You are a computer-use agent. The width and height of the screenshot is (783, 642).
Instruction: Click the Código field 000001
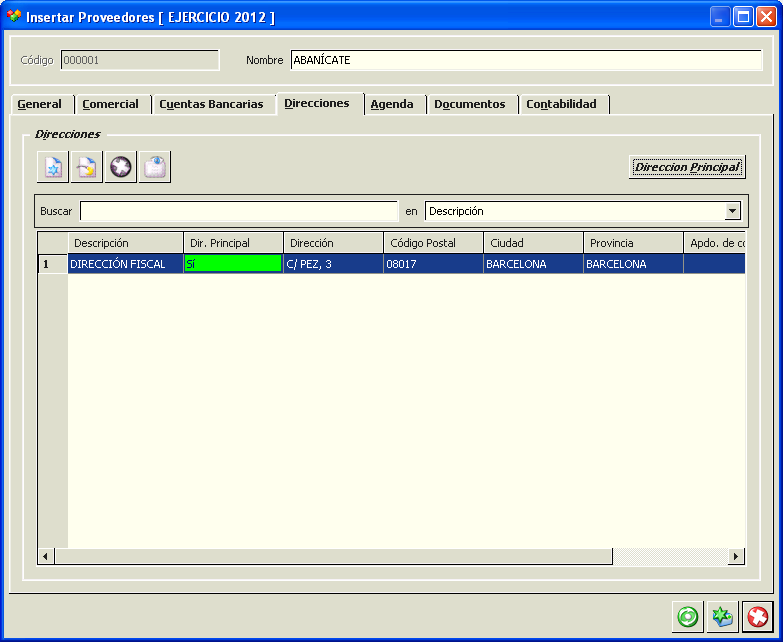[x=140, y=60]
